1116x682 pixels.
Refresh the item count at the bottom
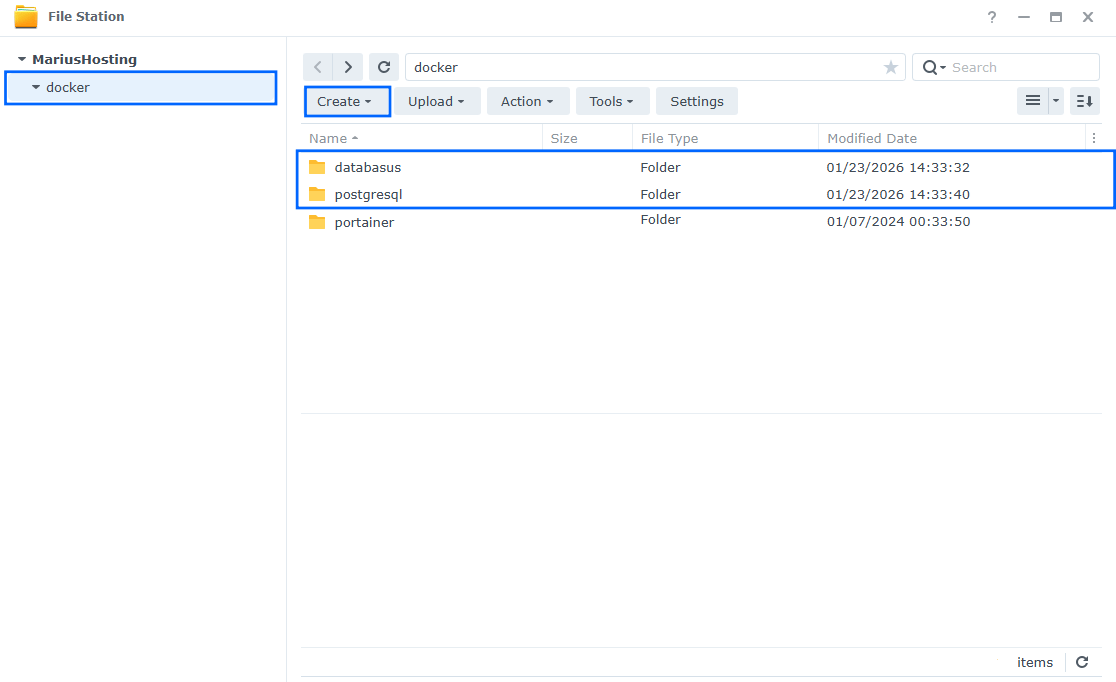click(1081, 662)
